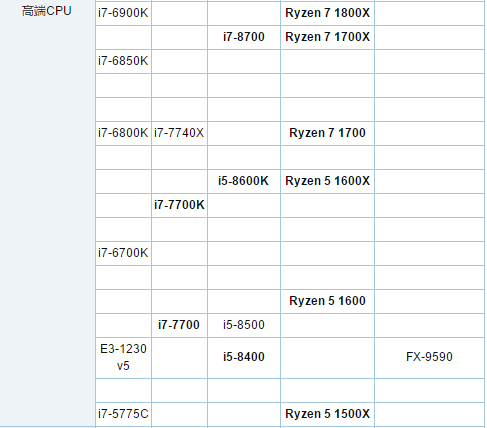Click the i7-6850K cell
The width and height of the screenshot is (487, 428).
coord(123,61)
